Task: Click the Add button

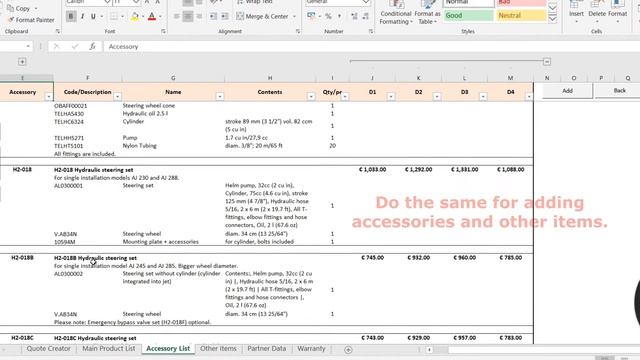Action: [x=567, y=91]
